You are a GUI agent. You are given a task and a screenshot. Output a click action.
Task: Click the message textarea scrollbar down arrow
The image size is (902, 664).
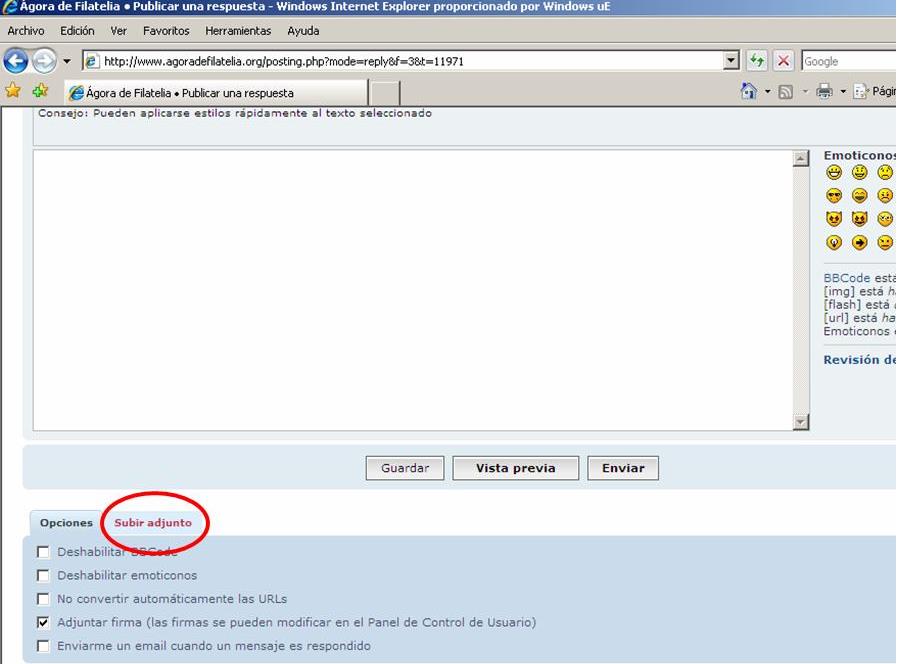800,422
